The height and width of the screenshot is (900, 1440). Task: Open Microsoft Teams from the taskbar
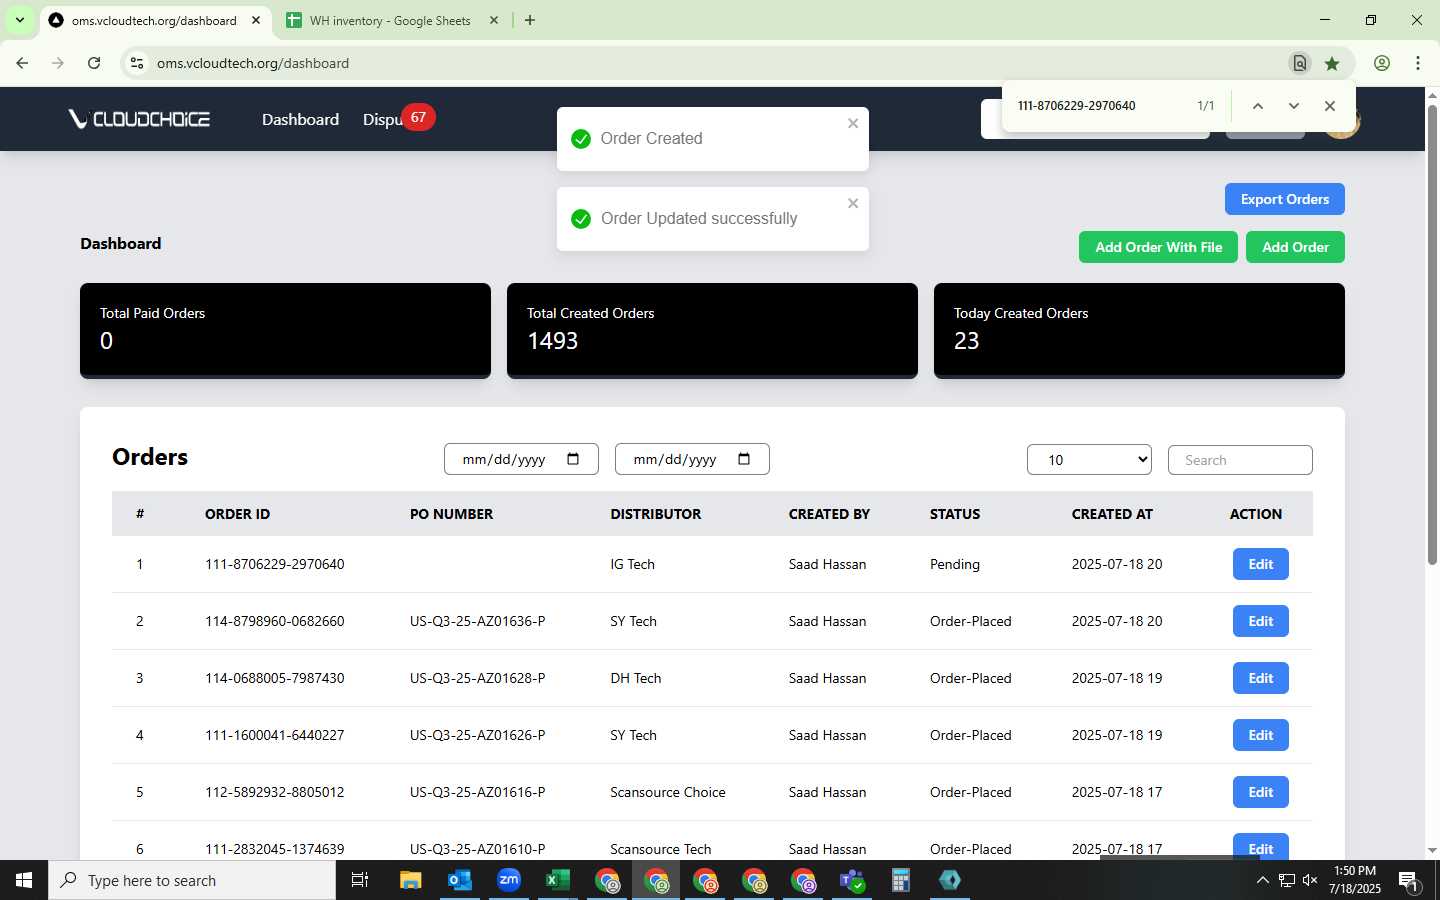851,880
